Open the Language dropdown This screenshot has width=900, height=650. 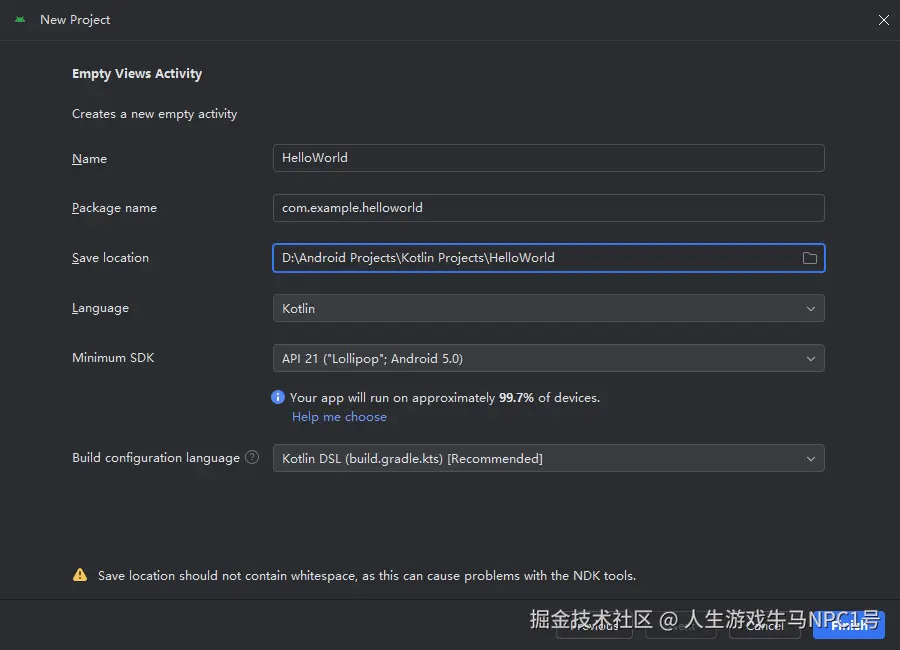[x=548, y=308]
